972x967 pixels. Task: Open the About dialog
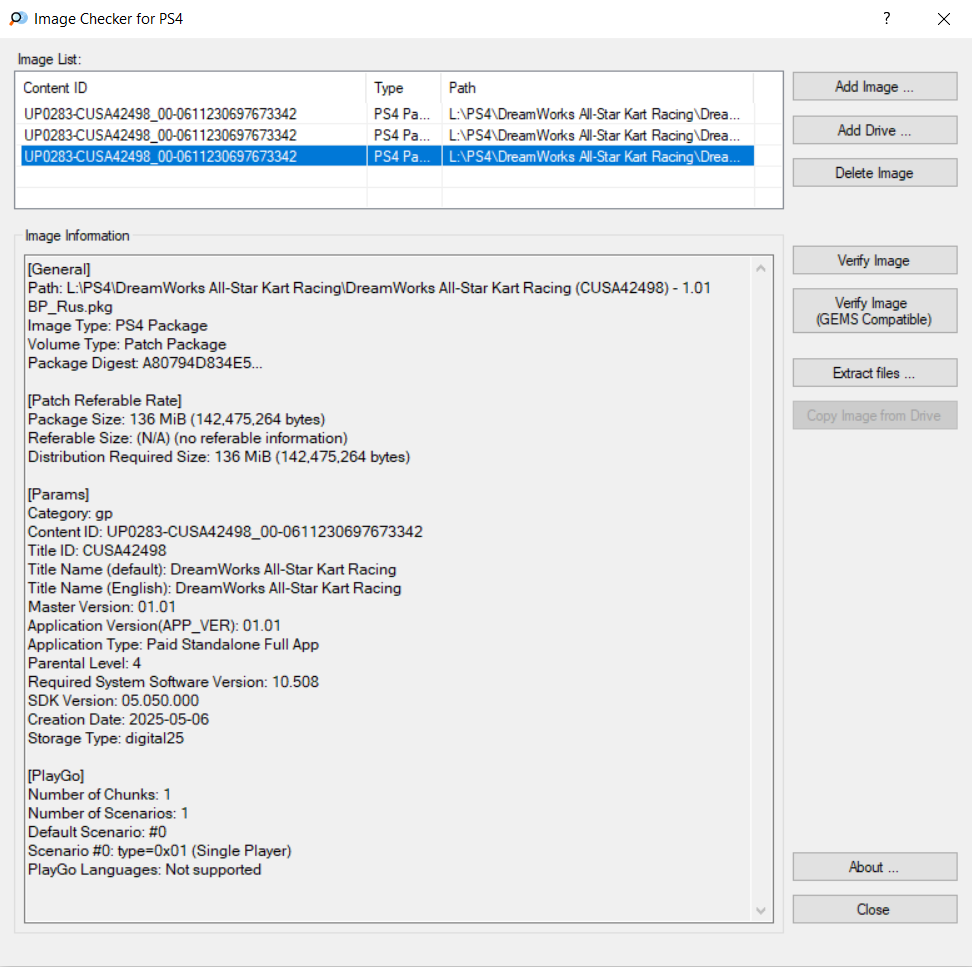click(x=875, y=867)
